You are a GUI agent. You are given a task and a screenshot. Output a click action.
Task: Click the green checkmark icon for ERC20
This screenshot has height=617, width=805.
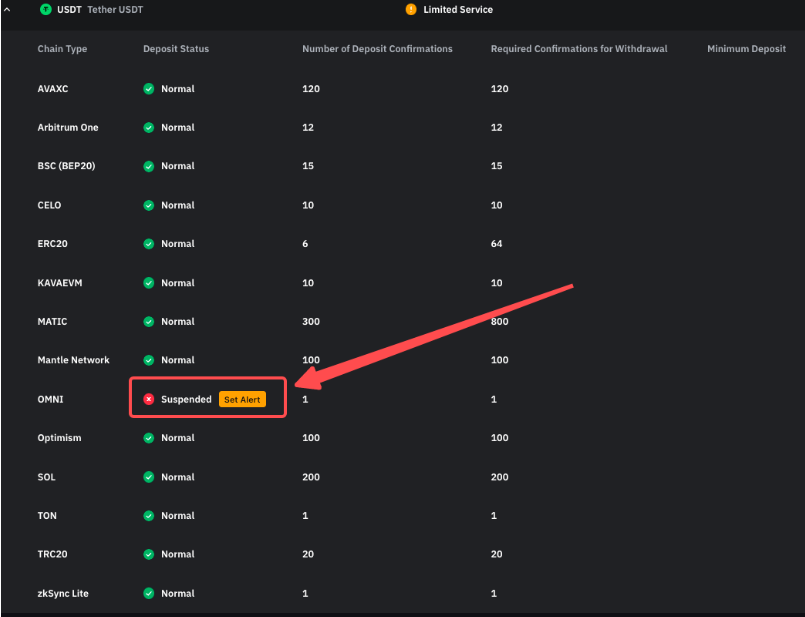click(149, 243)
